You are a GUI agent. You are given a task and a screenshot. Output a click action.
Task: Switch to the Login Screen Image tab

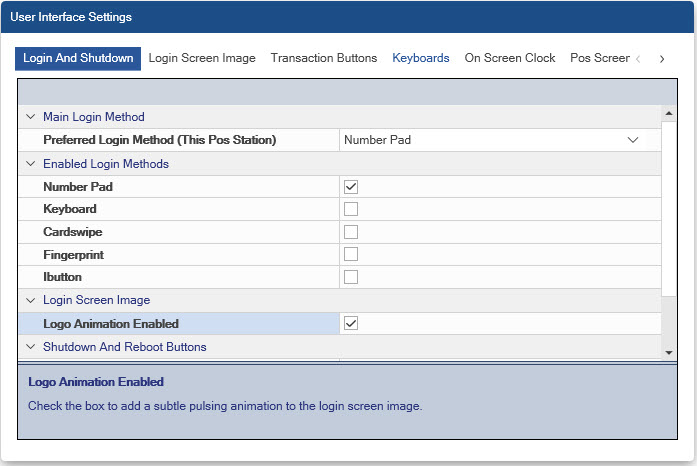click(202, 58)
